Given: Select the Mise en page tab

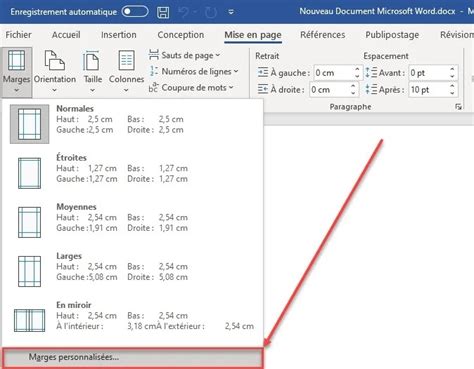Looking at the screenshot, I should (253, 35).
